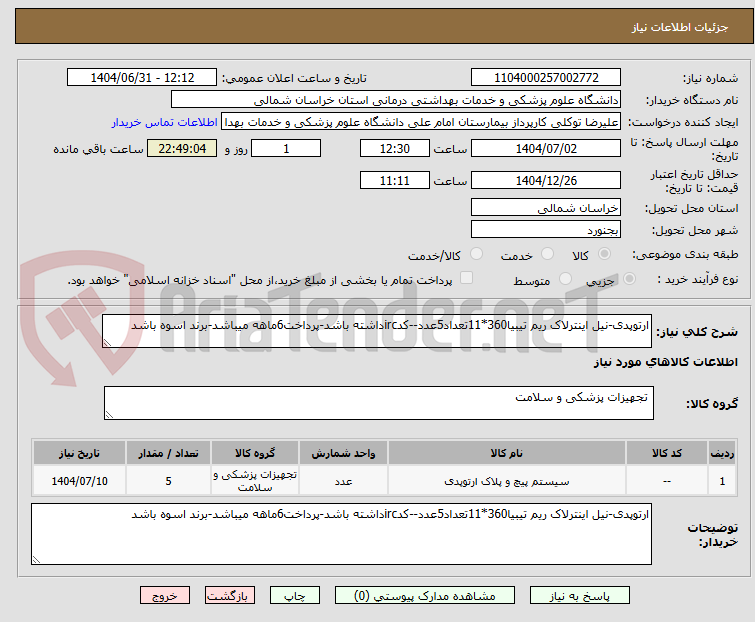Click the گروه کالا text area
Image resolution: width=755 pixels, height=622 pixels.
[x=378, y=403]
